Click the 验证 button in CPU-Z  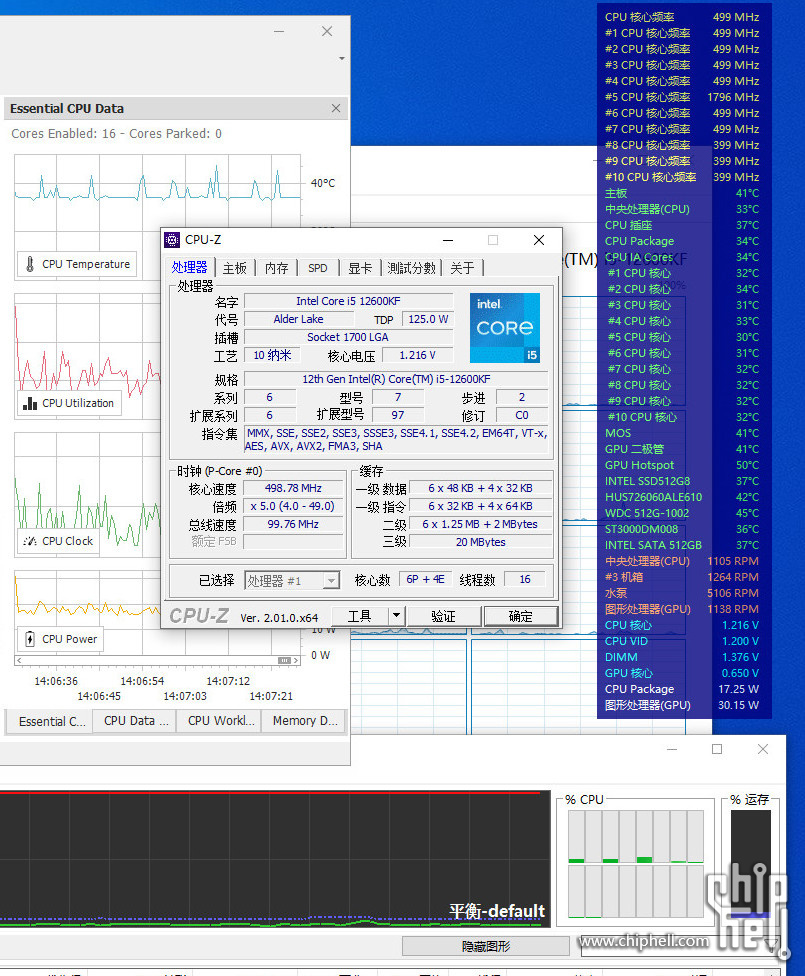pos(443,616)
